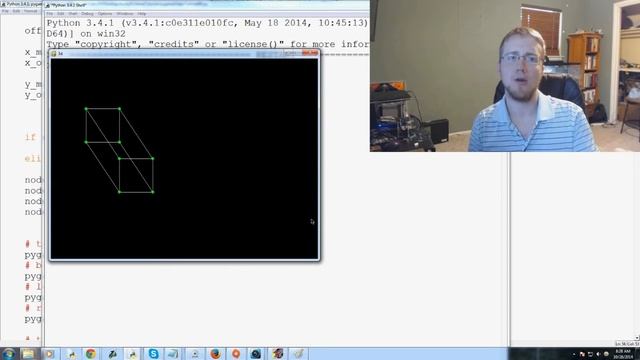Click the network tray icon
Viewport: 640px width, 360px height.
click(x=590, y=354)
